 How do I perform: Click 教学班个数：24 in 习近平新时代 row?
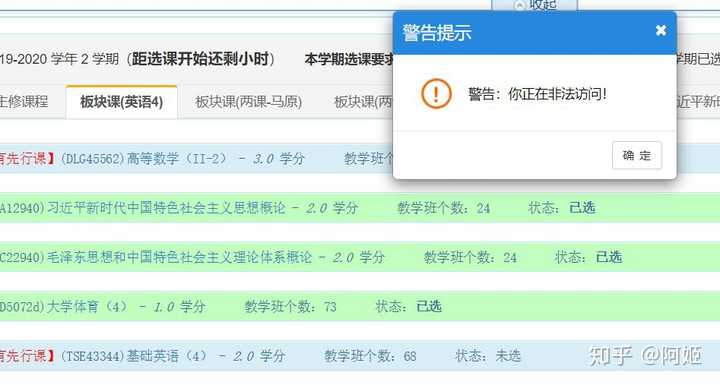tap(444, 208)
